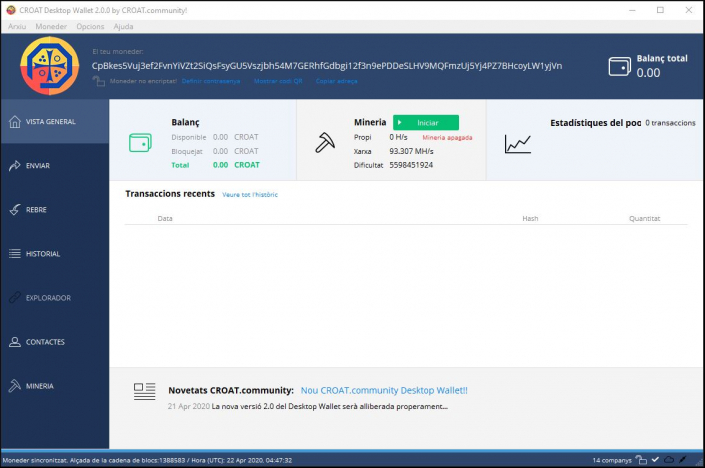The width and height of the screenshot is (705, 468).
Task: Open the Explorador block explorer
Action: [54, 298]
